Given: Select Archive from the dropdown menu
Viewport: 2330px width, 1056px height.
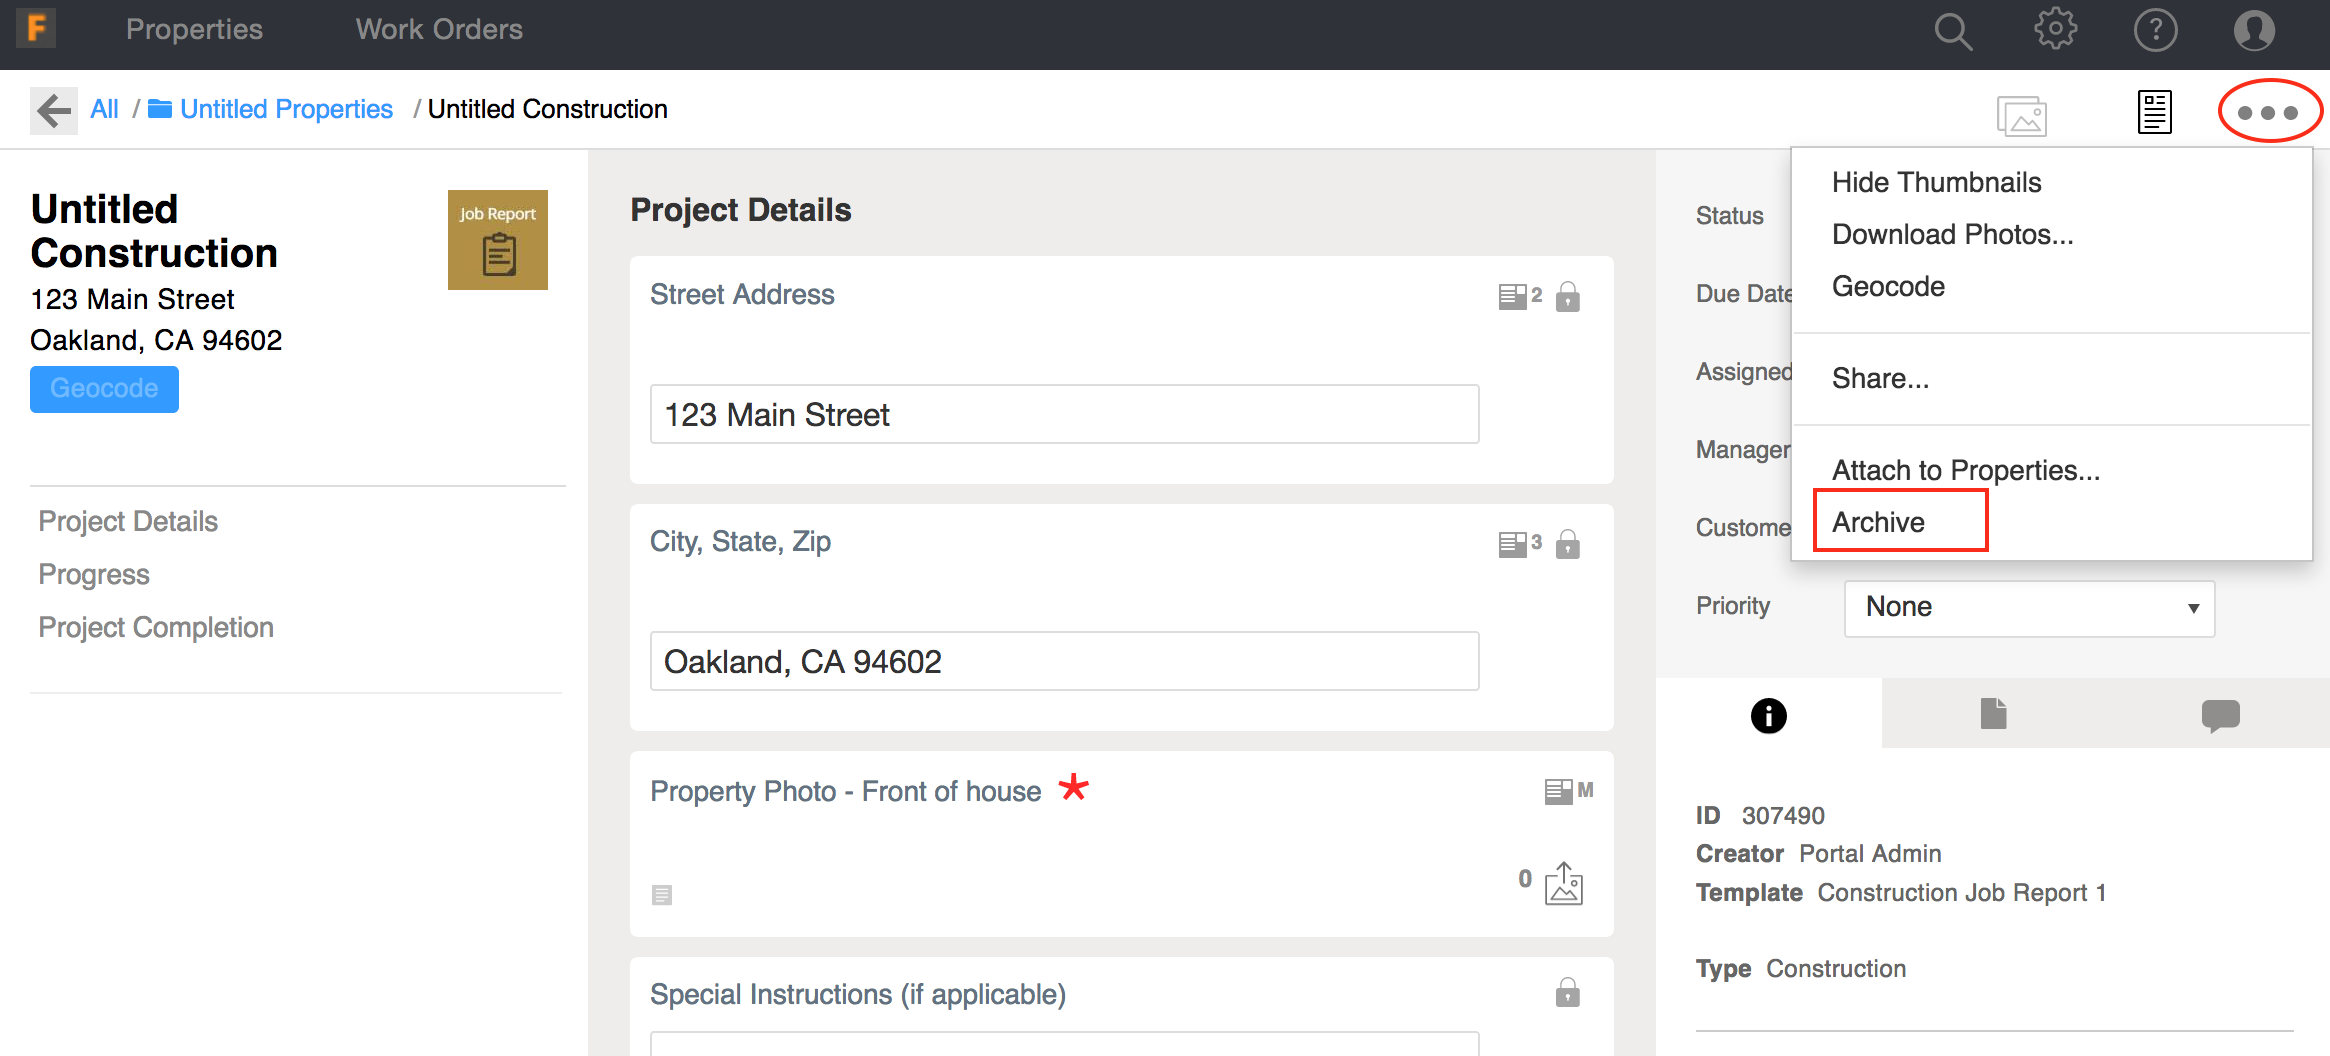Looking at the screenshot, I should coord(1879,522).
